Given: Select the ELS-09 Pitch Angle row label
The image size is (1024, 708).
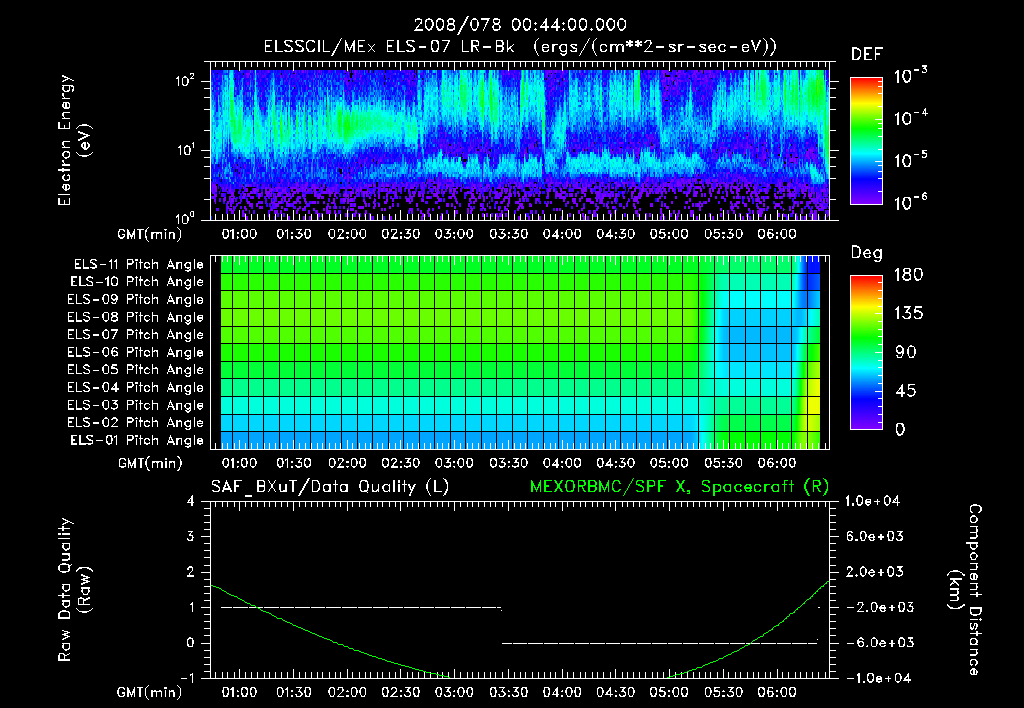Looking at the screenshot, I should (x=135, y=300).
